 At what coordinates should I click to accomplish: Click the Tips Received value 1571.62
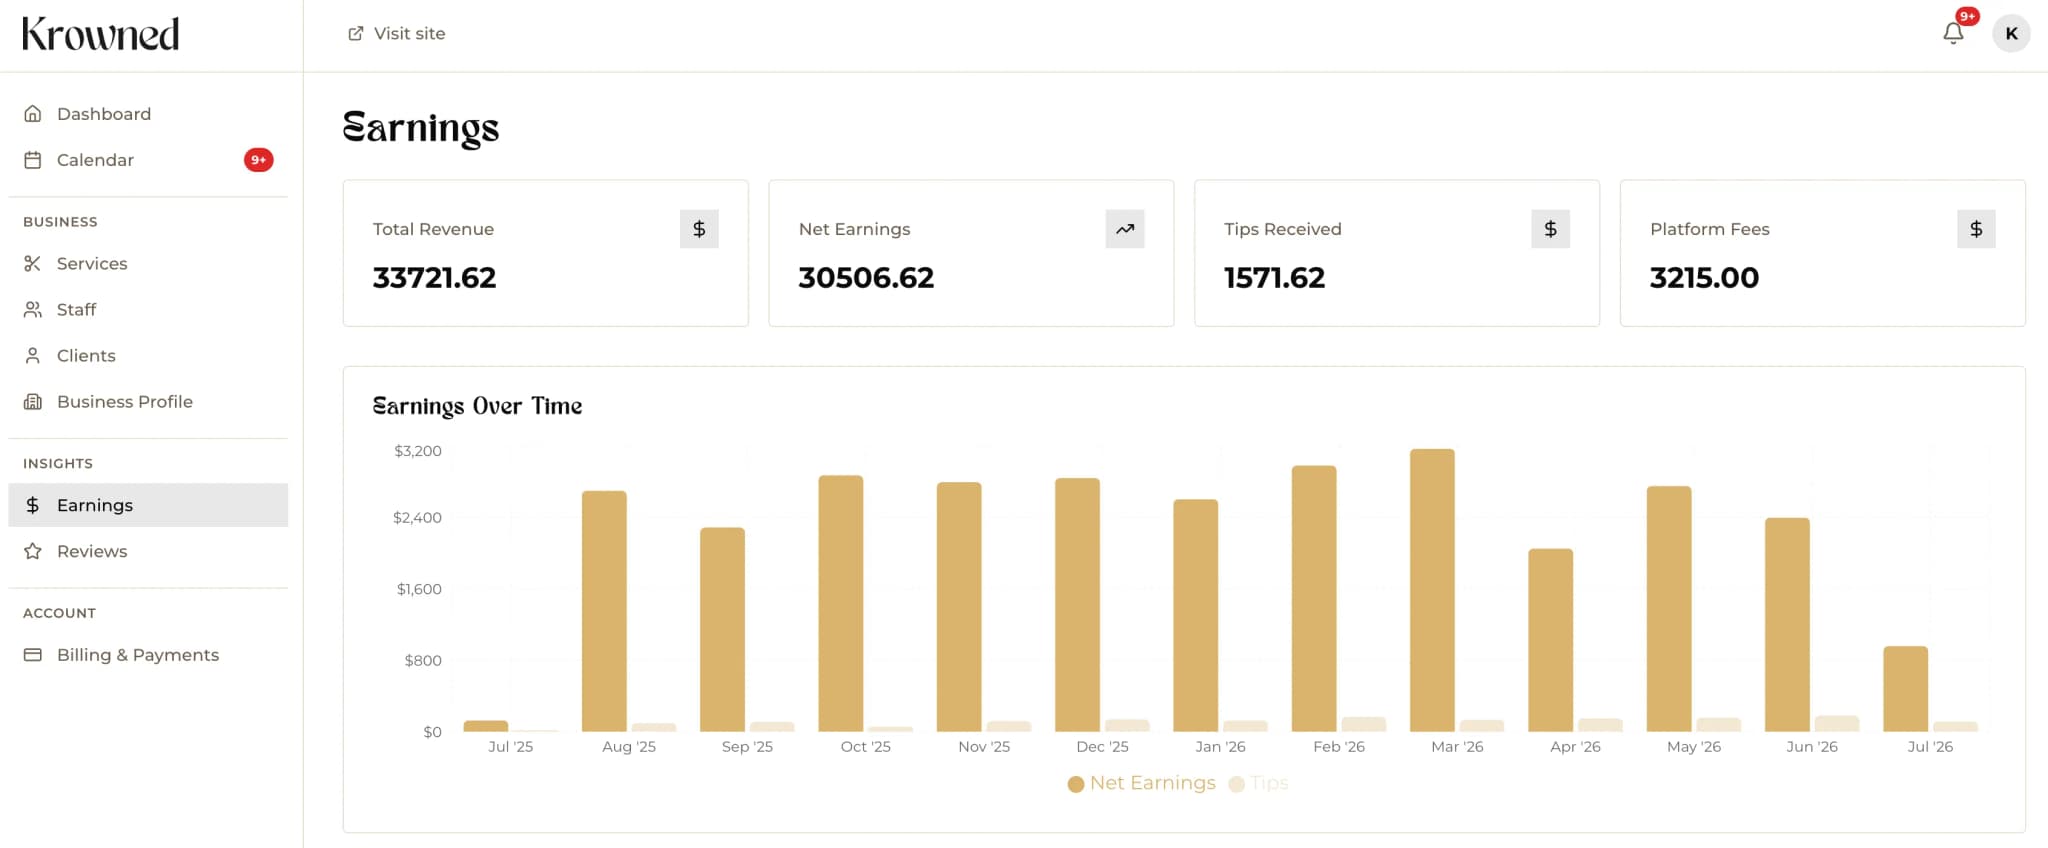[1274, 278]
